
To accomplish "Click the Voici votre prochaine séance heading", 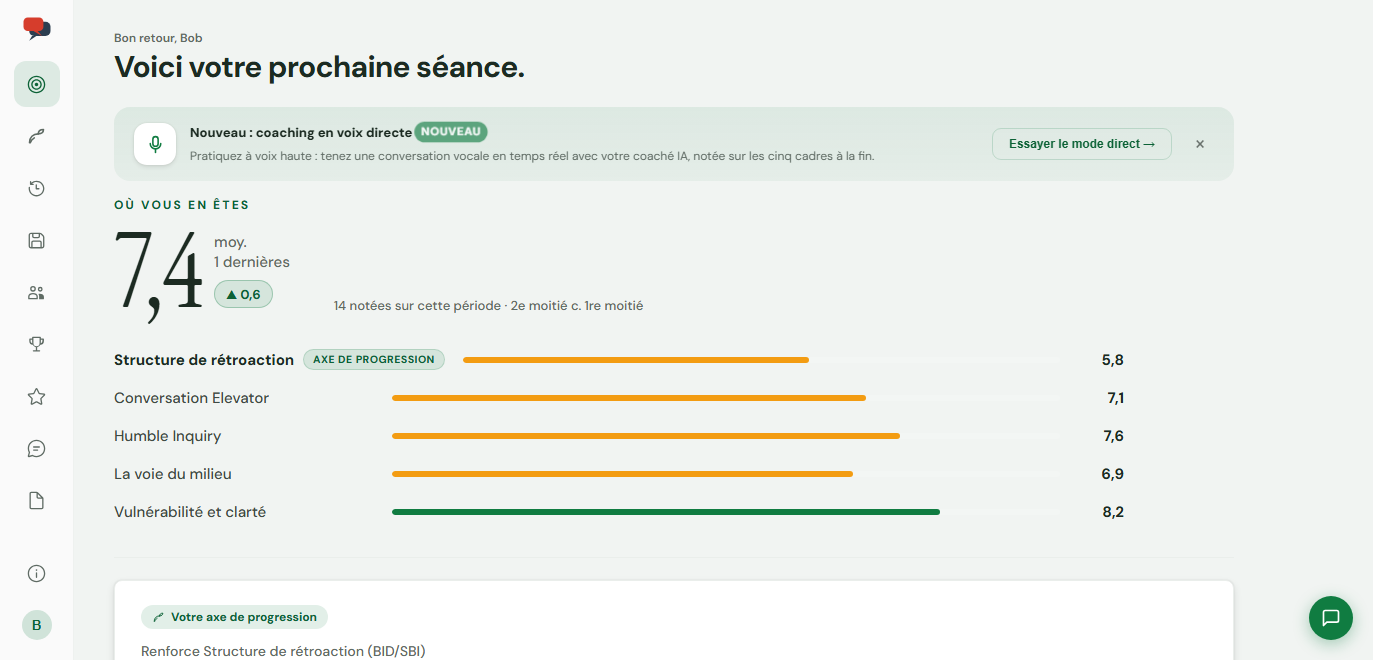I will pyautogui.click(x=319, y=68).
